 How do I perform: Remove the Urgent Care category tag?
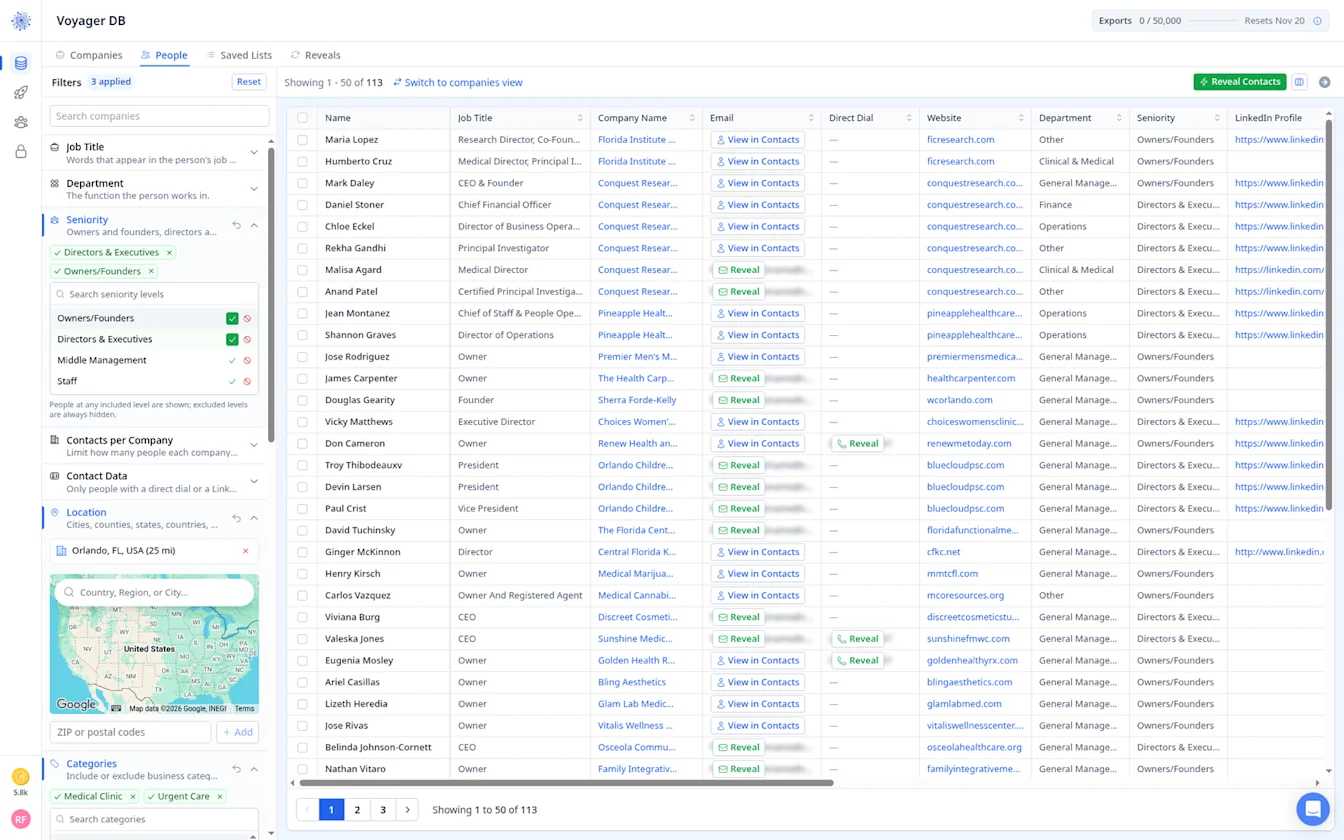coord(220,797)
